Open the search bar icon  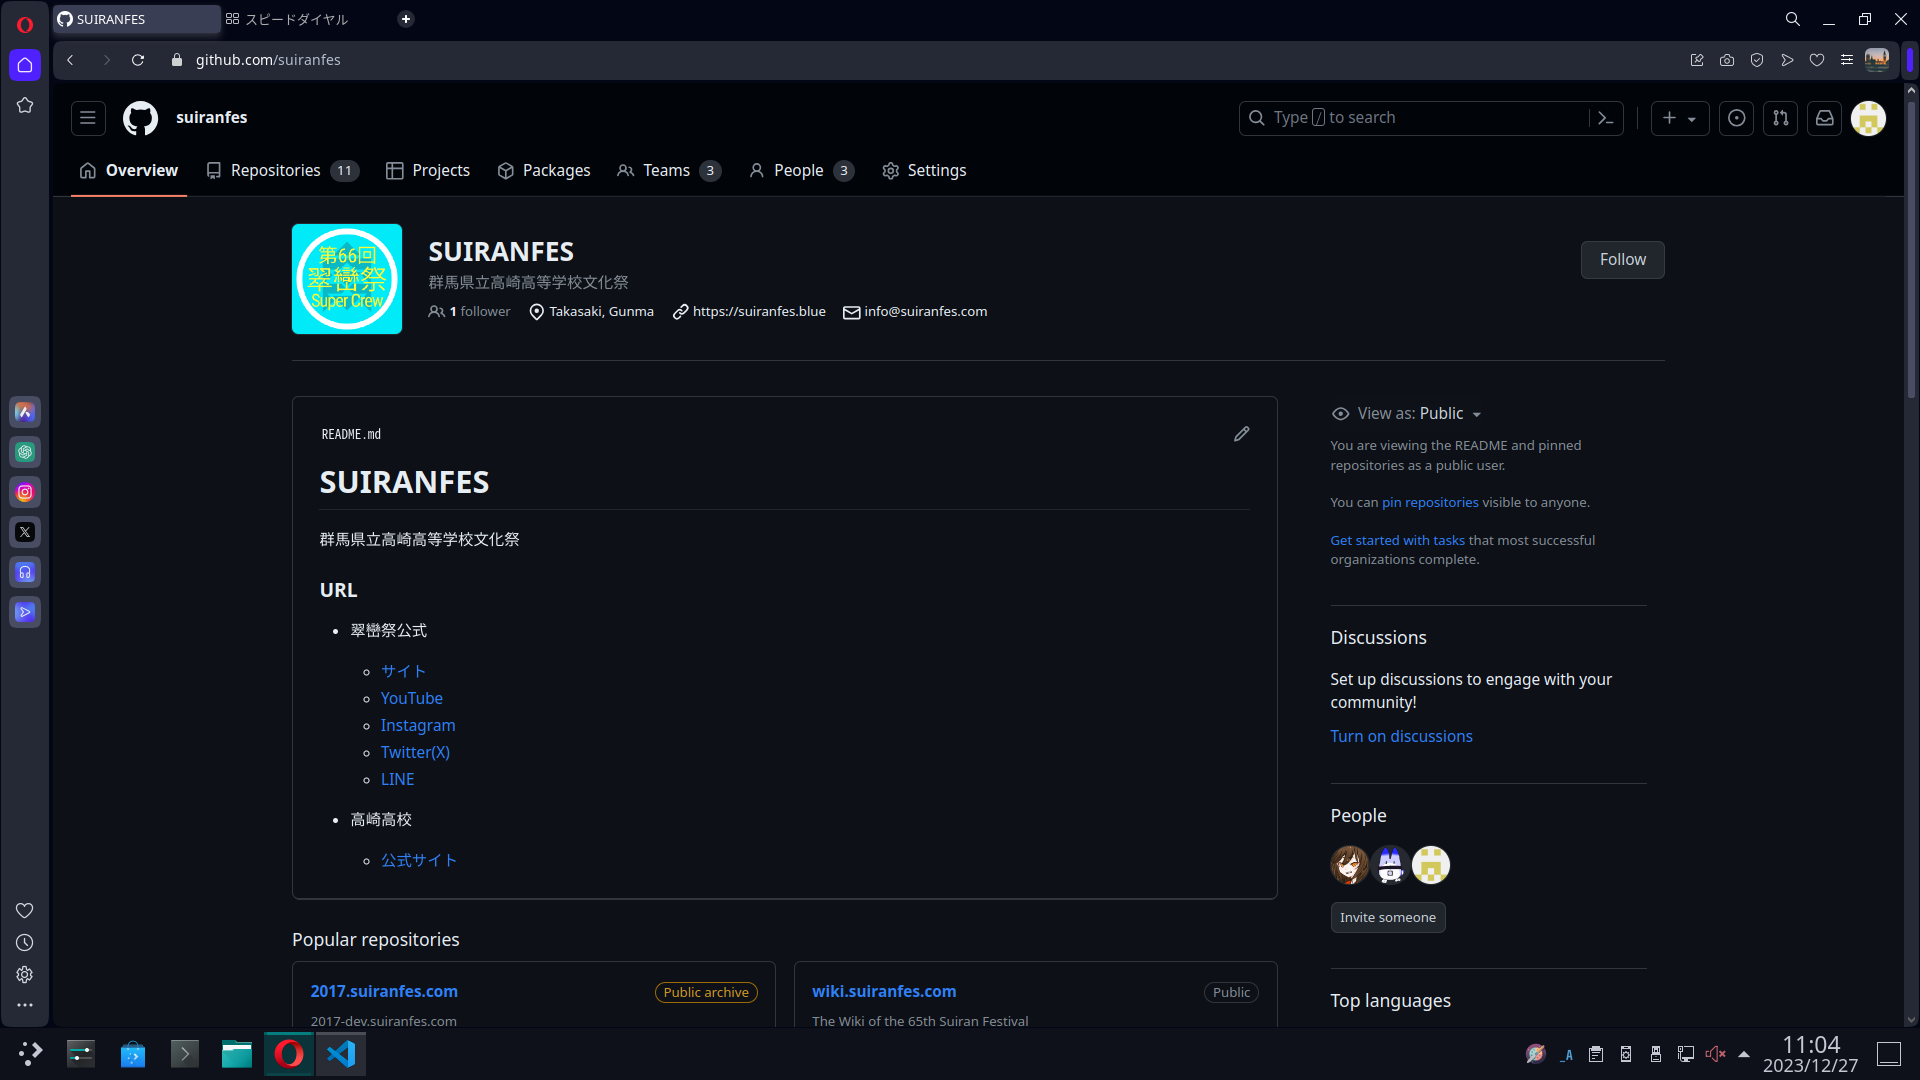click(1793, 18)
